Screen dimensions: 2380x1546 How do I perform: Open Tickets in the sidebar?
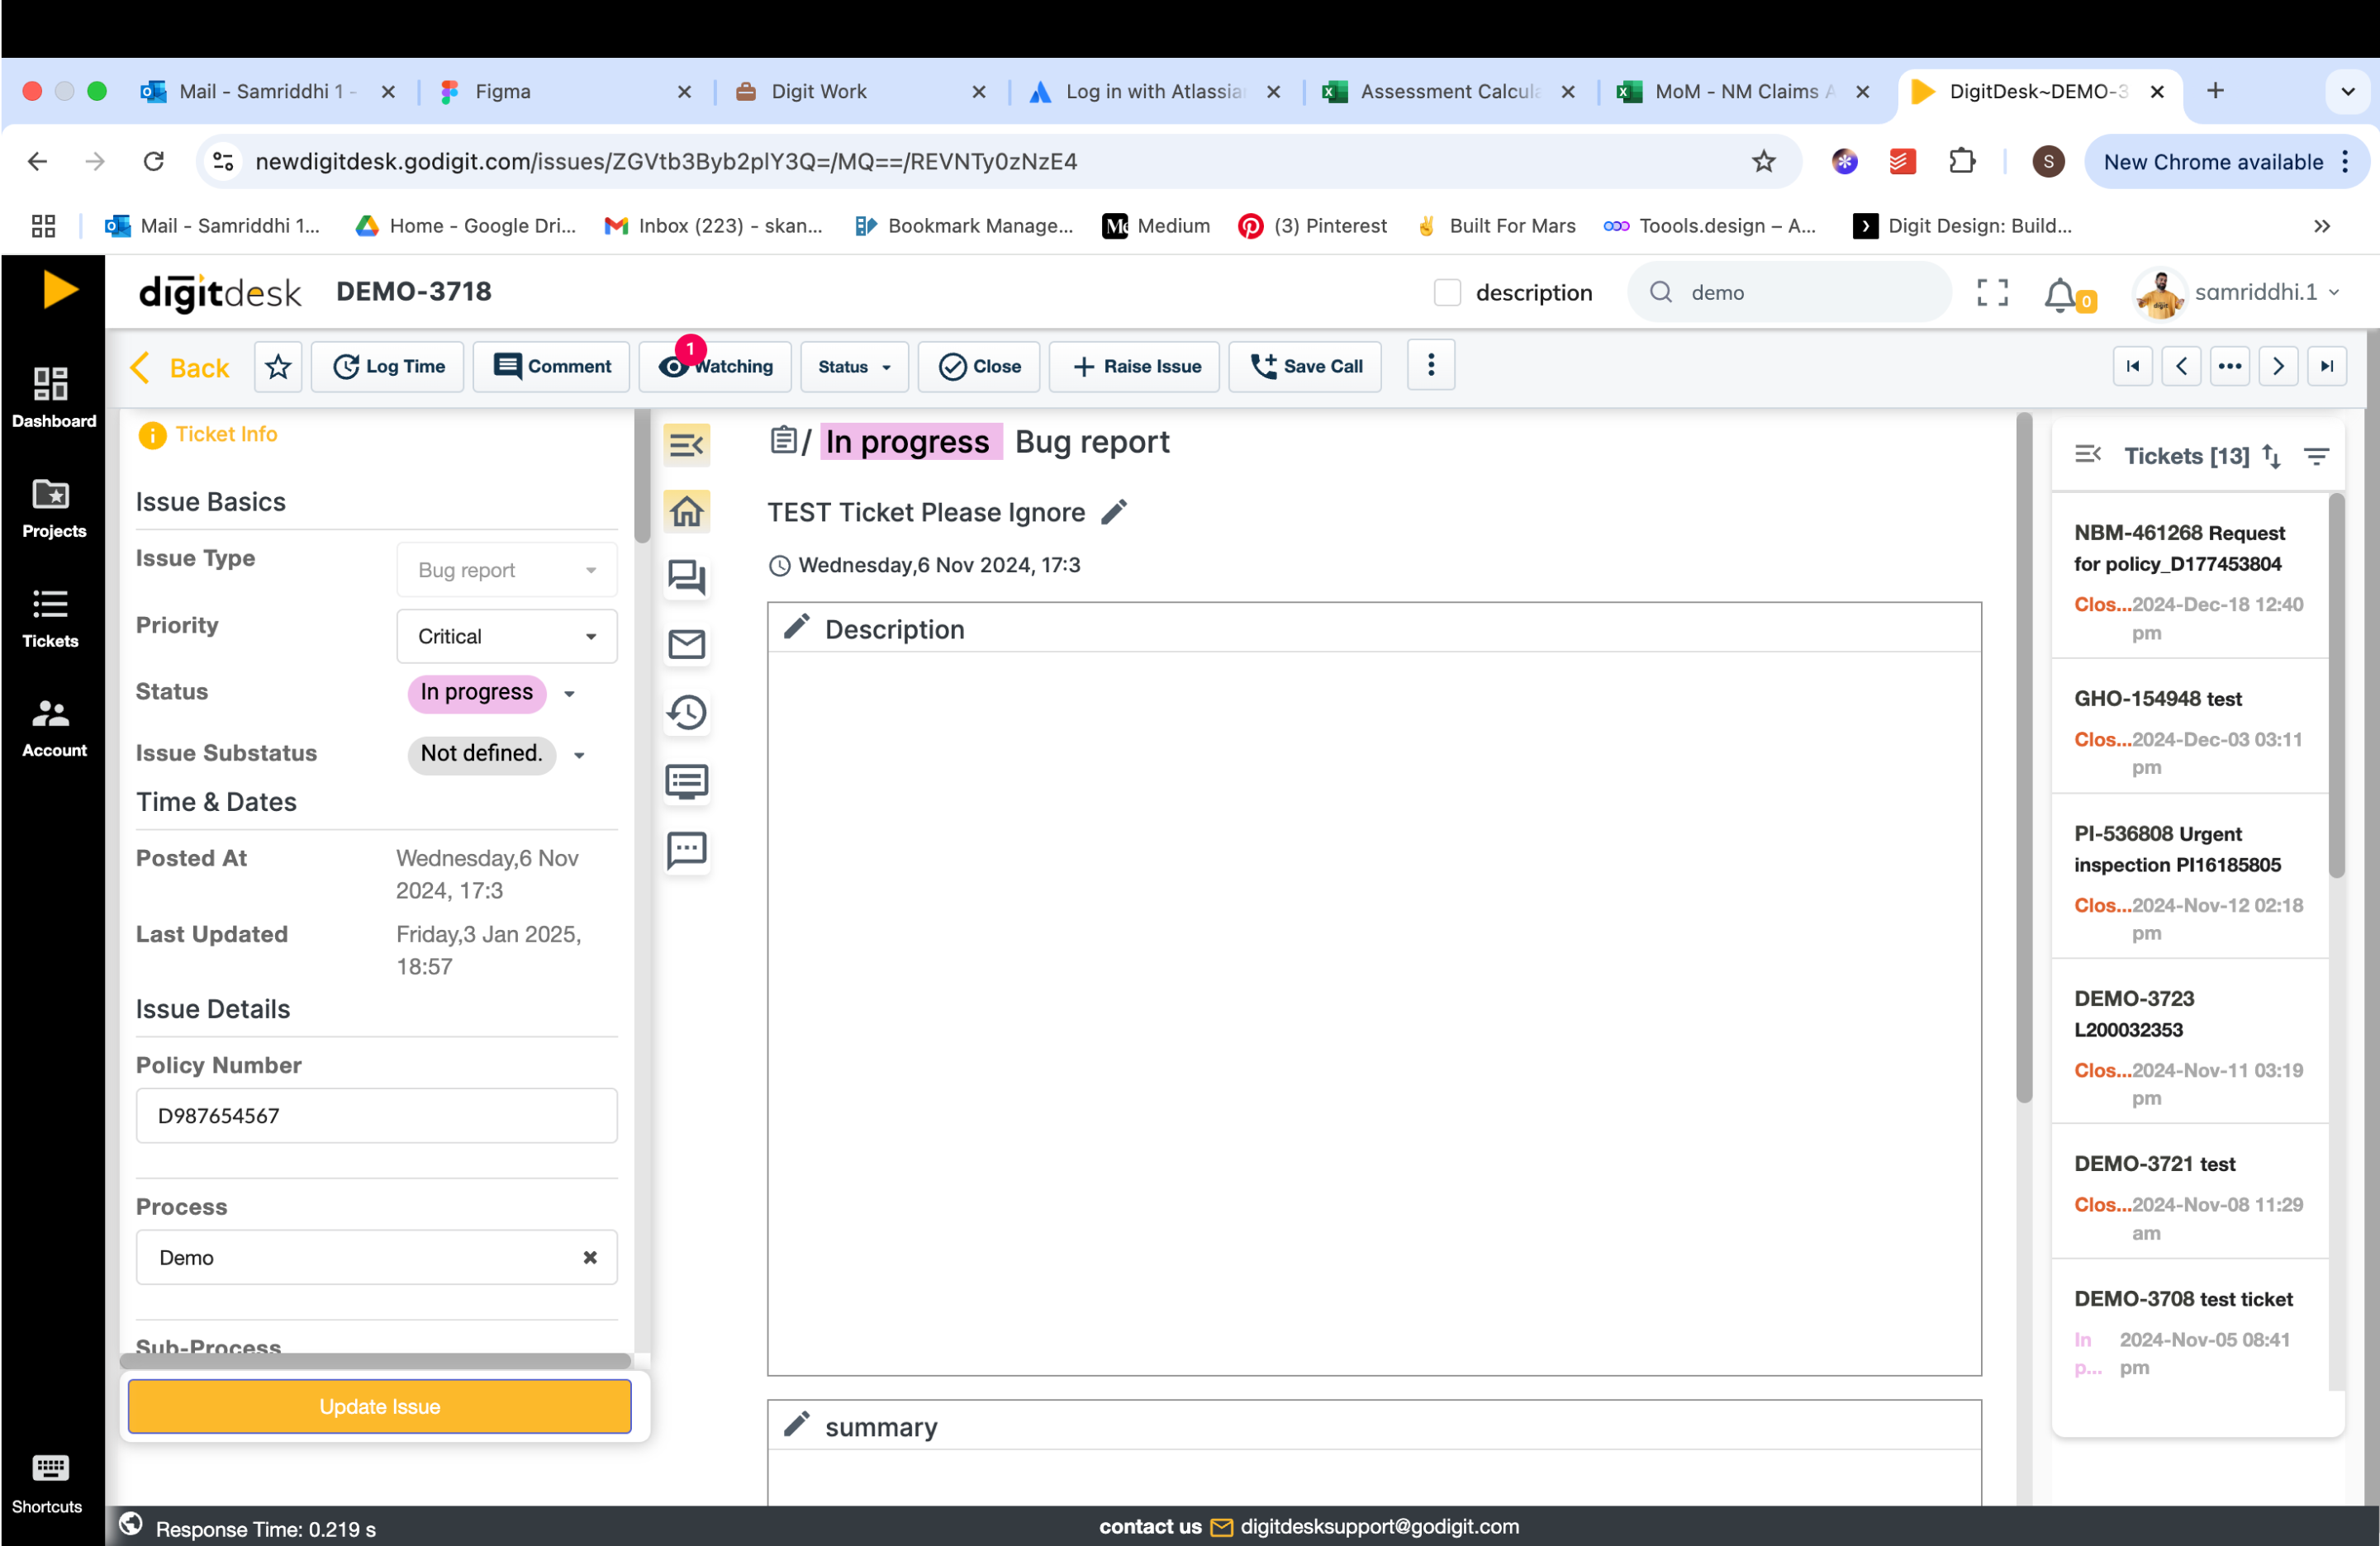(x=50, y=617)
